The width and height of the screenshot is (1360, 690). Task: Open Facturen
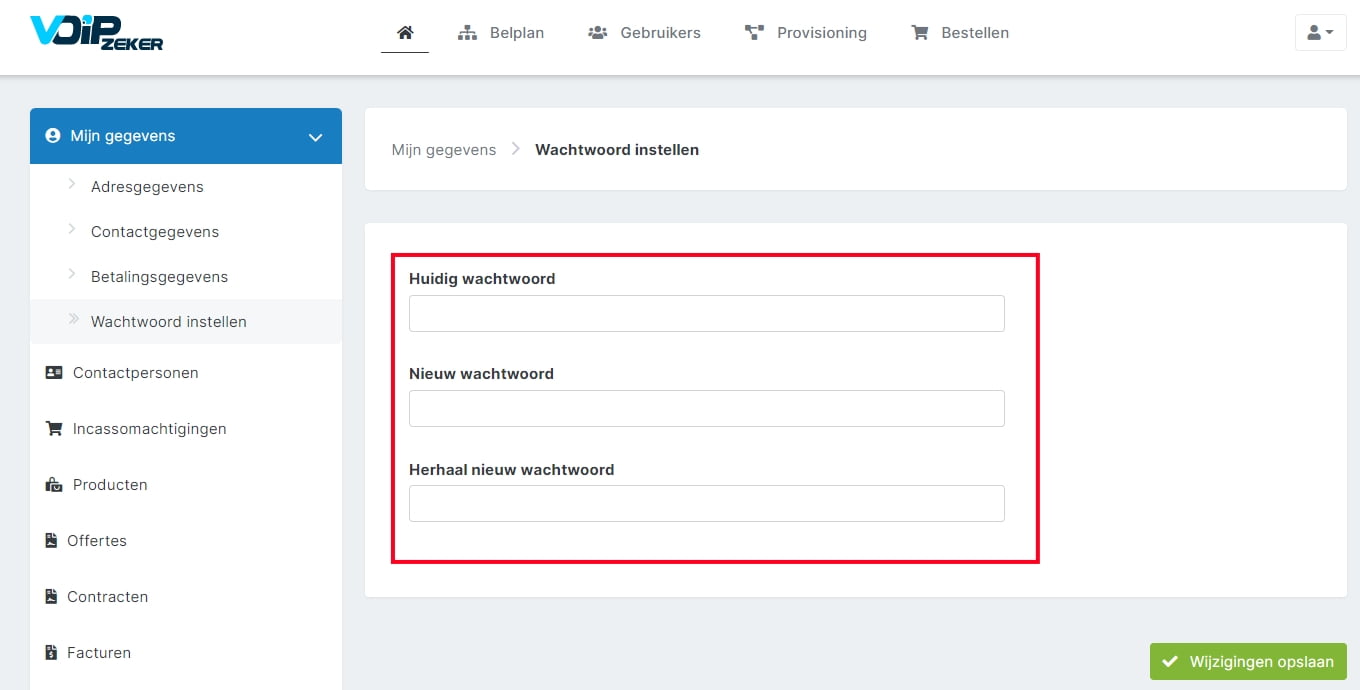(x=99, y=653)
